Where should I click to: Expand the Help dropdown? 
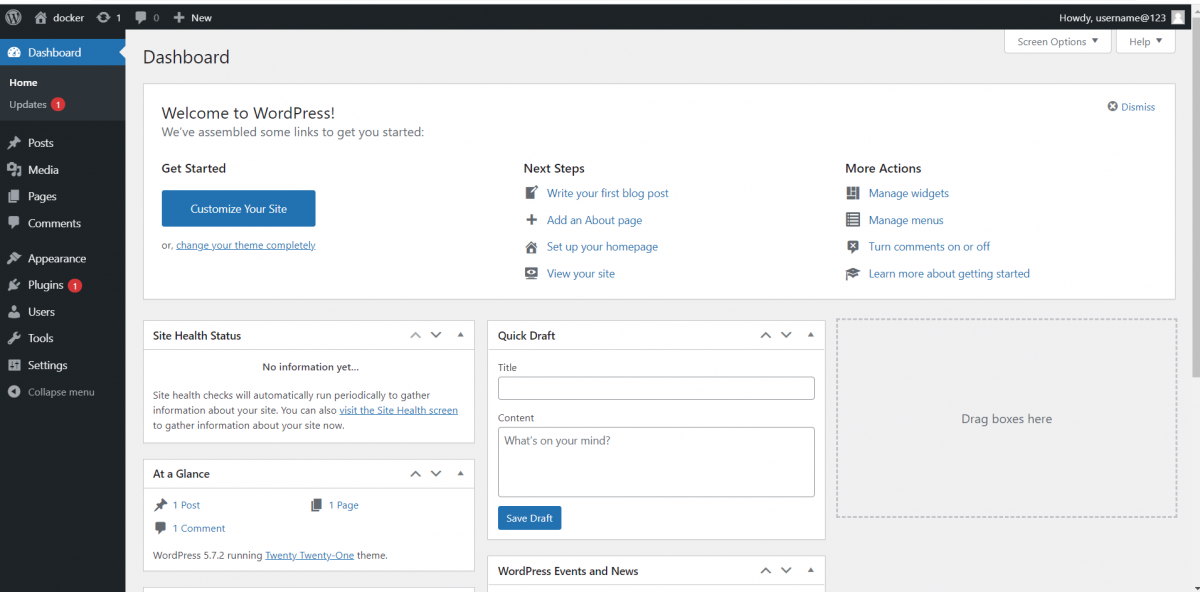coord(1145,41)
